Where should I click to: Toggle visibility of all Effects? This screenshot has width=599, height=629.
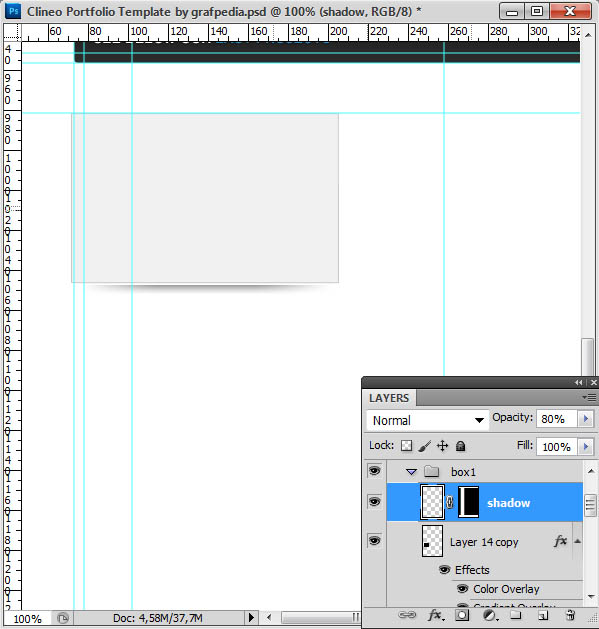click(x=444, y=570)
